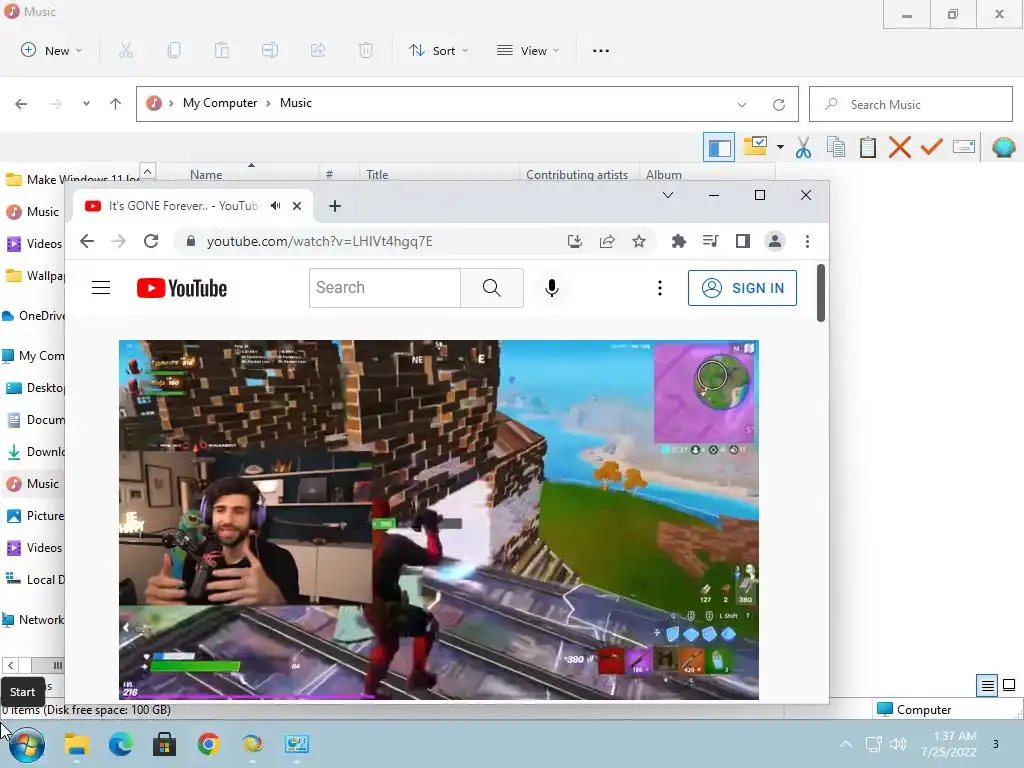Image resolution: width=1024 pixels, height=768 pixels.
Task: Click the share page icon in Chrome
Action: (607, 242)
